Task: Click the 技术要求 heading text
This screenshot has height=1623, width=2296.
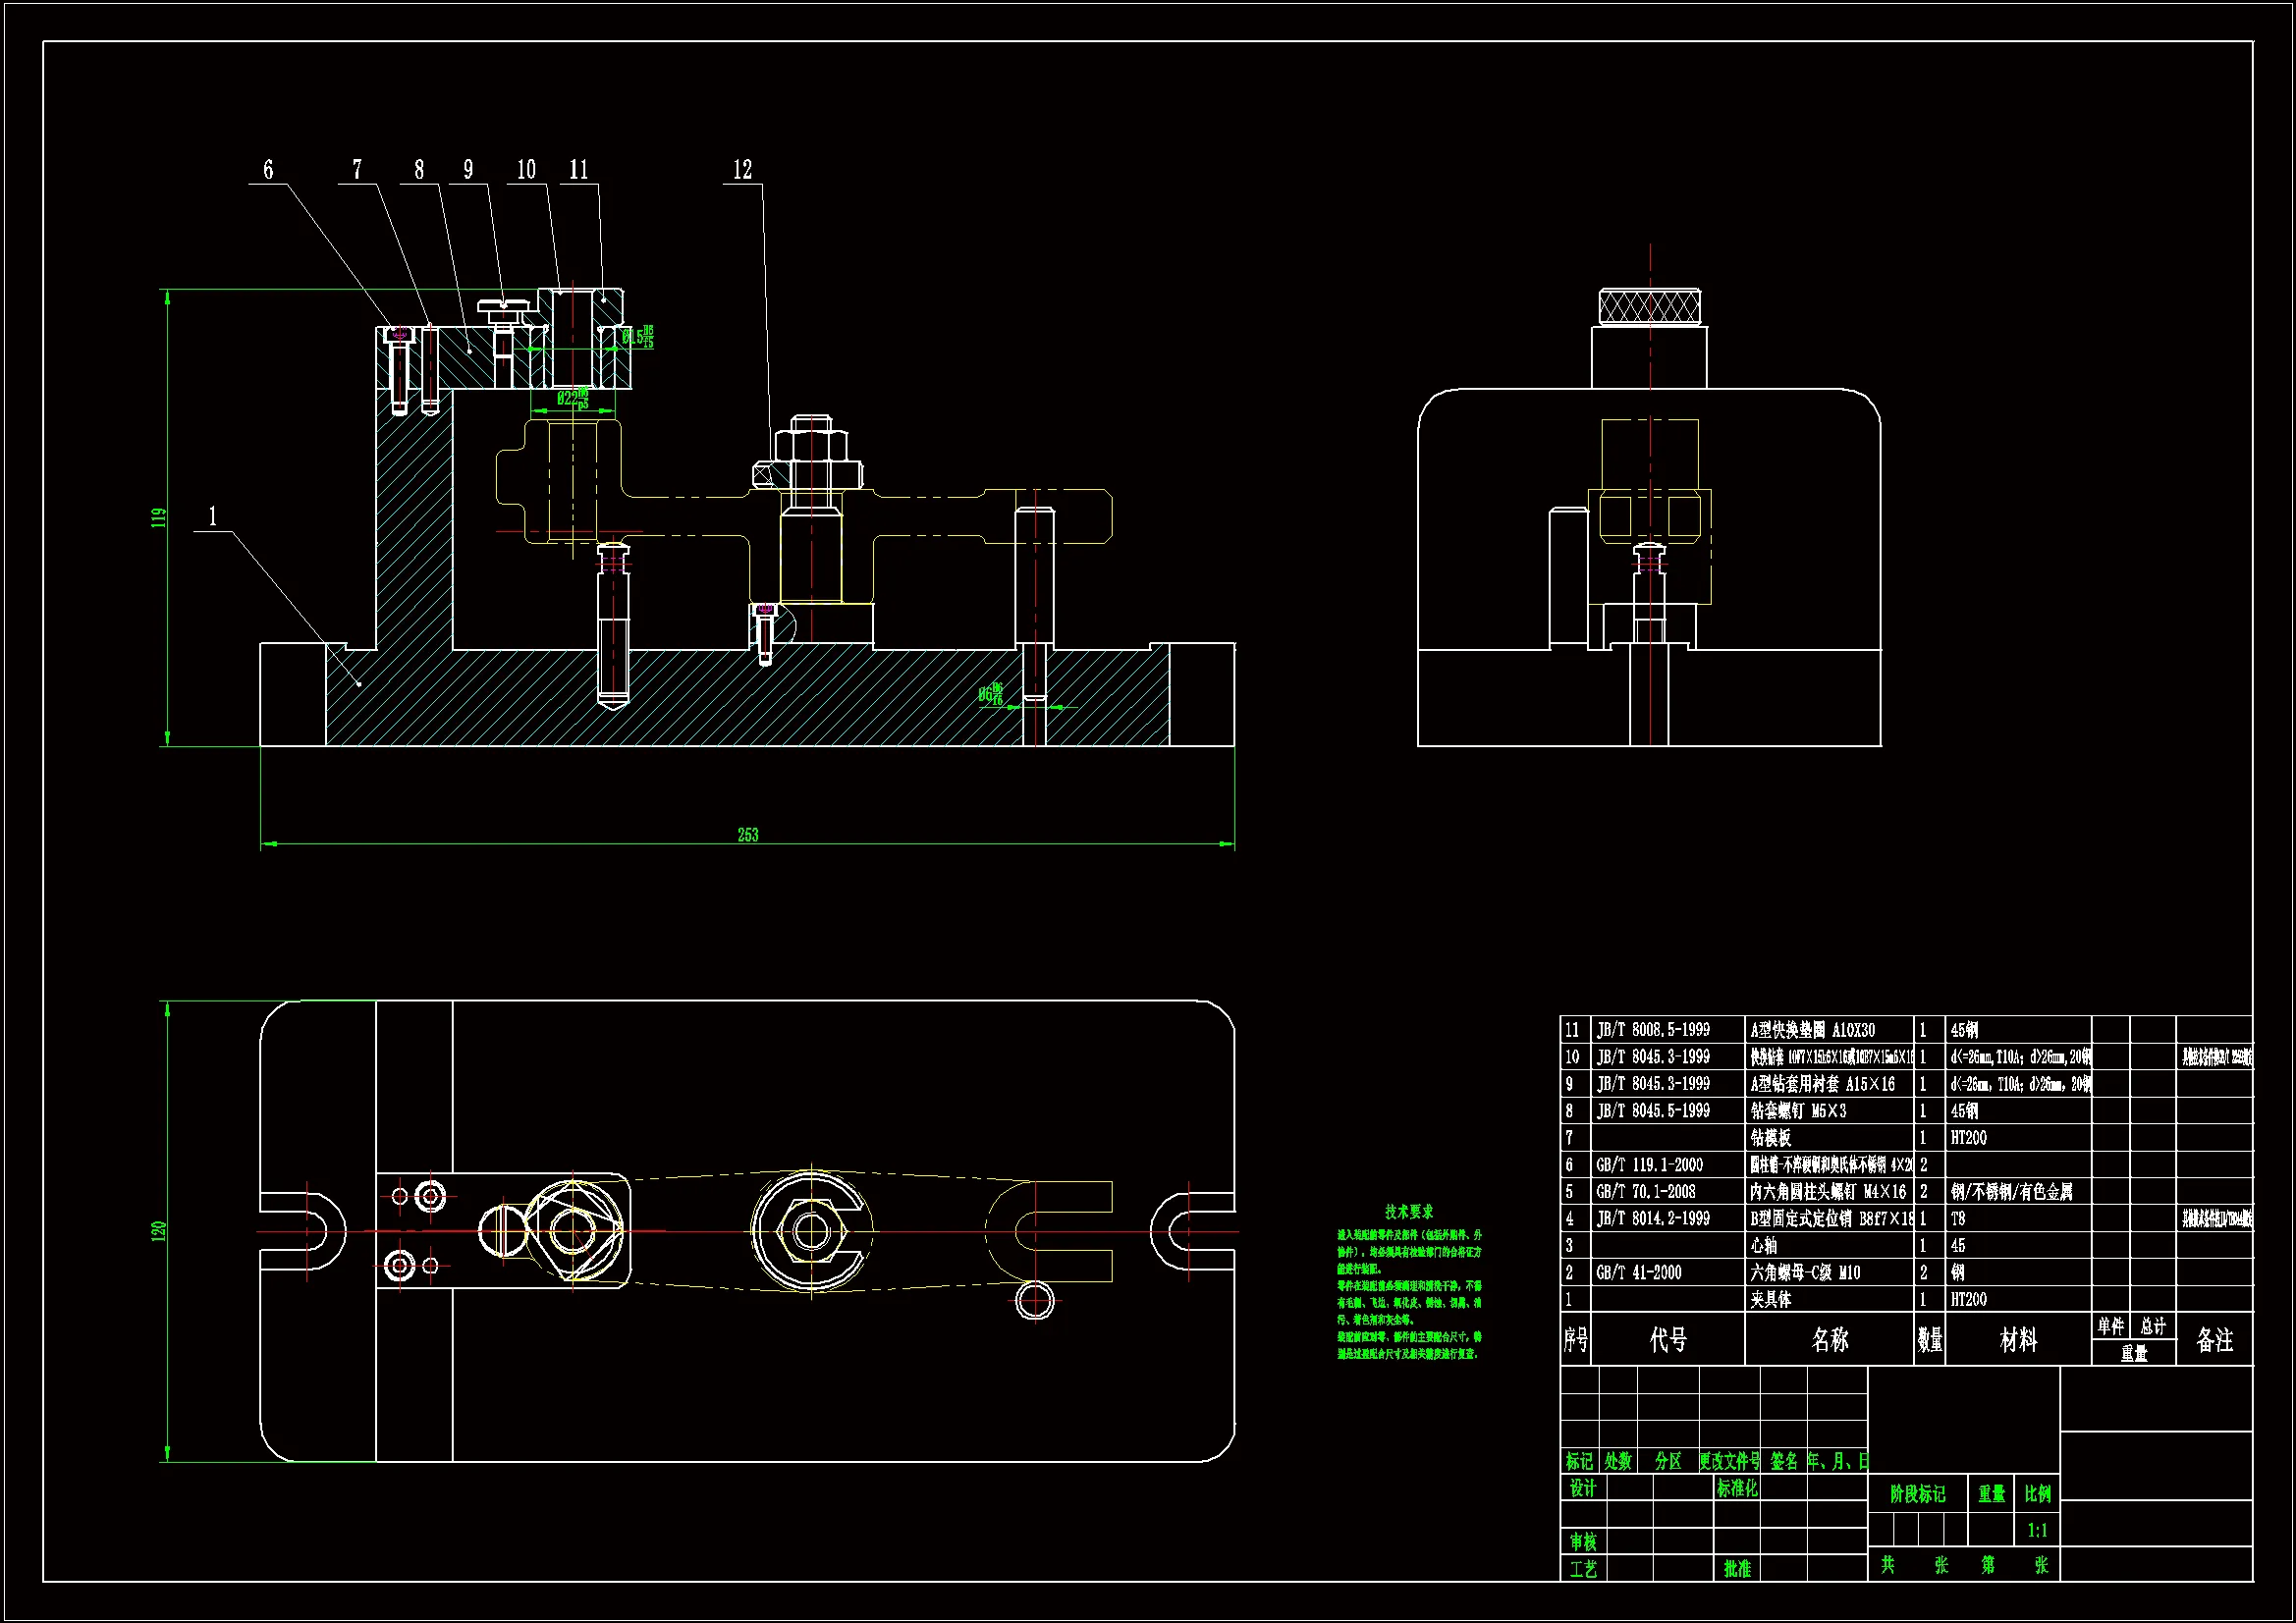Action: [x=1409, y=1212]
